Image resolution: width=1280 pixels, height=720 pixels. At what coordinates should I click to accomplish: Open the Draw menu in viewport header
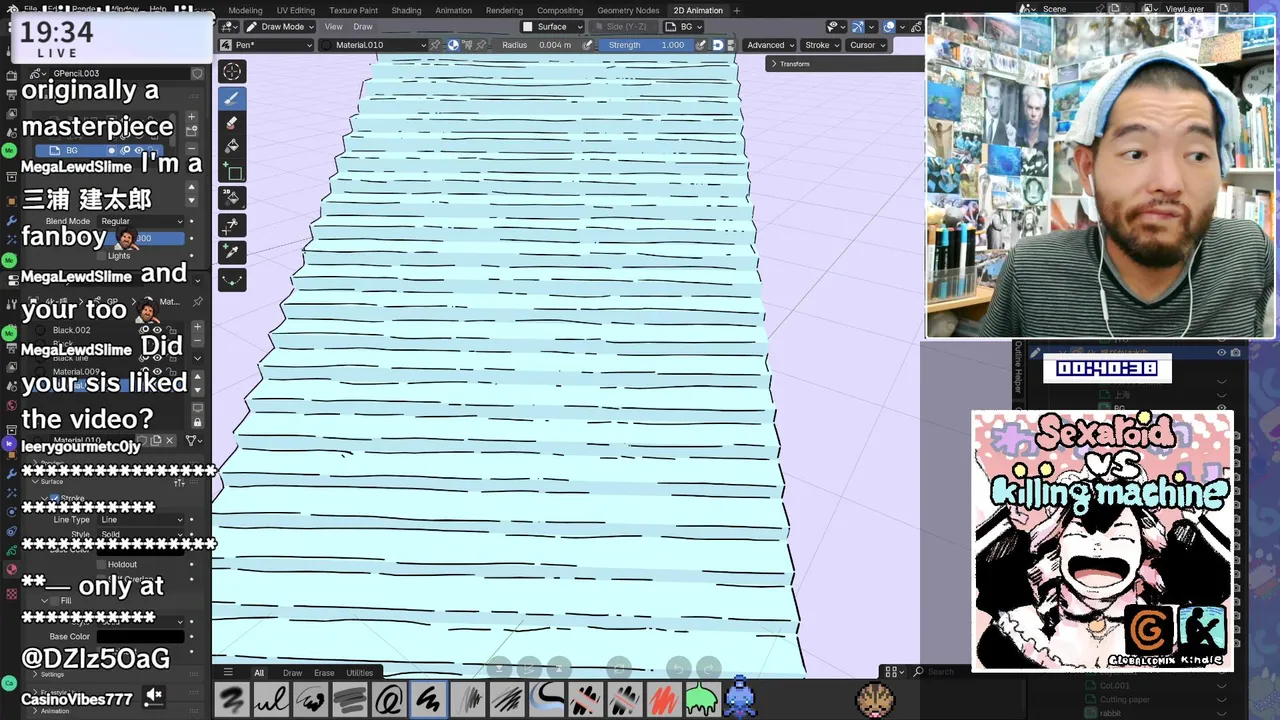(363, 27)
